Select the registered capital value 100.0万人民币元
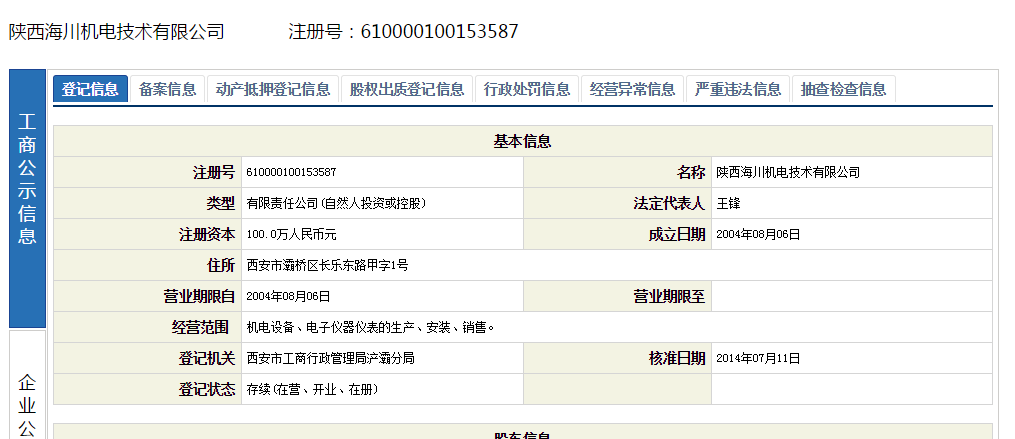1015x439 pixels. click(x=292, y=234)
